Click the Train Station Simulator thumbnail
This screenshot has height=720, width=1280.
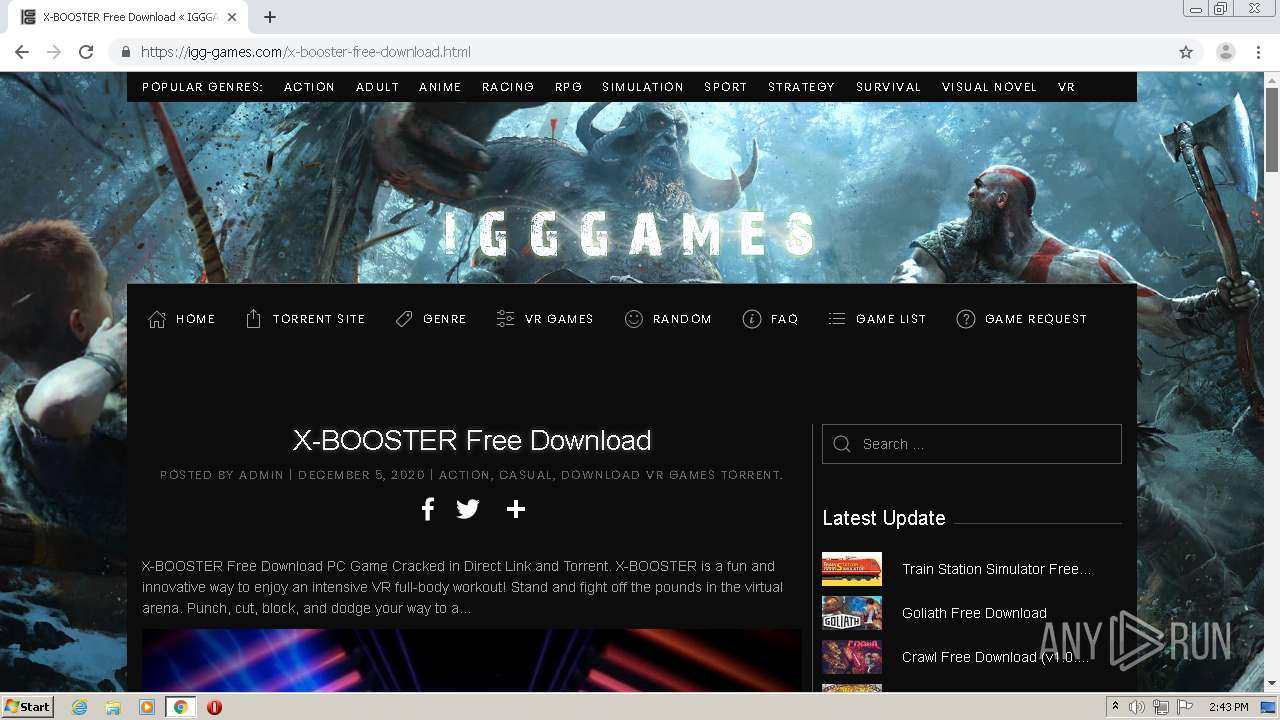point(852,569)
